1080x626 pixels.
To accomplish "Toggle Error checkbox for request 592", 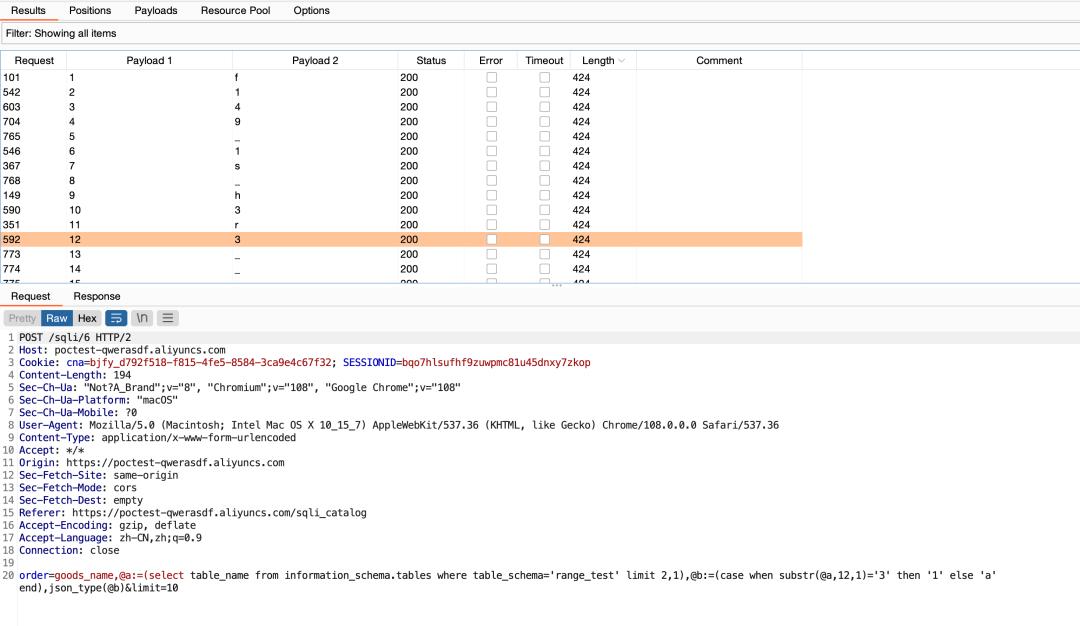I will point(491,240).
